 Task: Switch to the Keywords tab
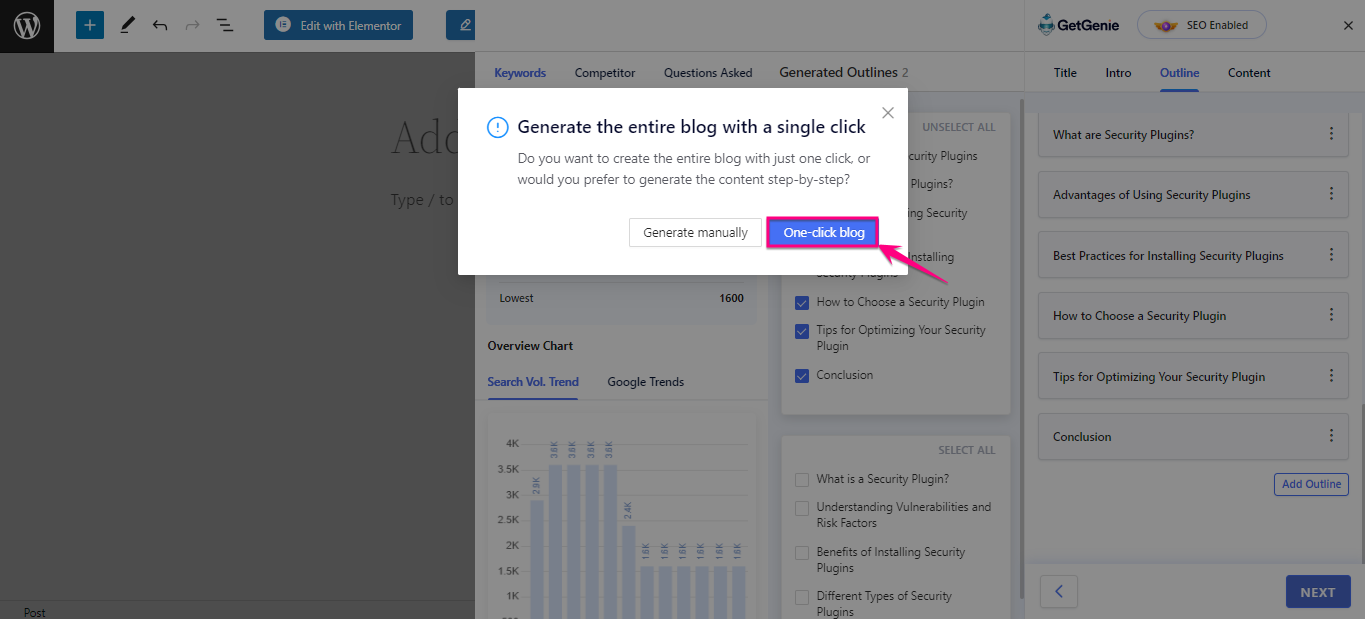pos(520,73)
